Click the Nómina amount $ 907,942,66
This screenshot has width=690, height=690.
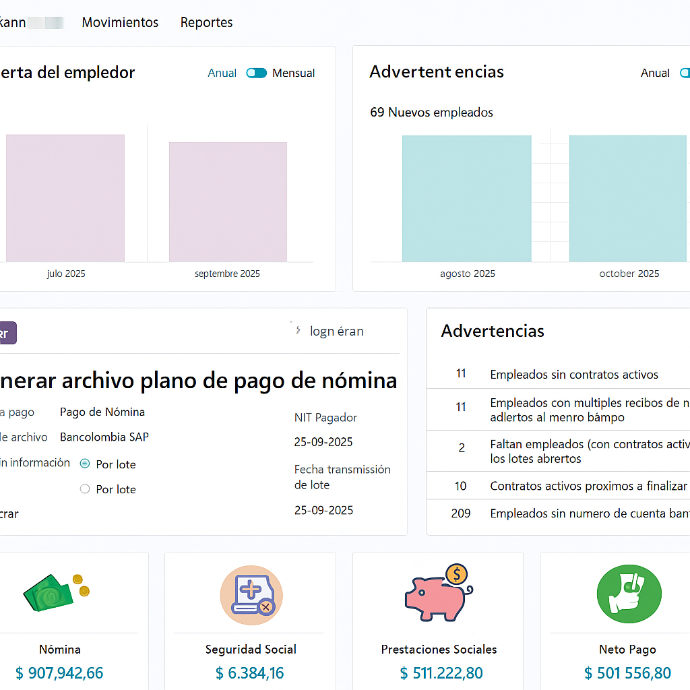click(x=59, y=673)
